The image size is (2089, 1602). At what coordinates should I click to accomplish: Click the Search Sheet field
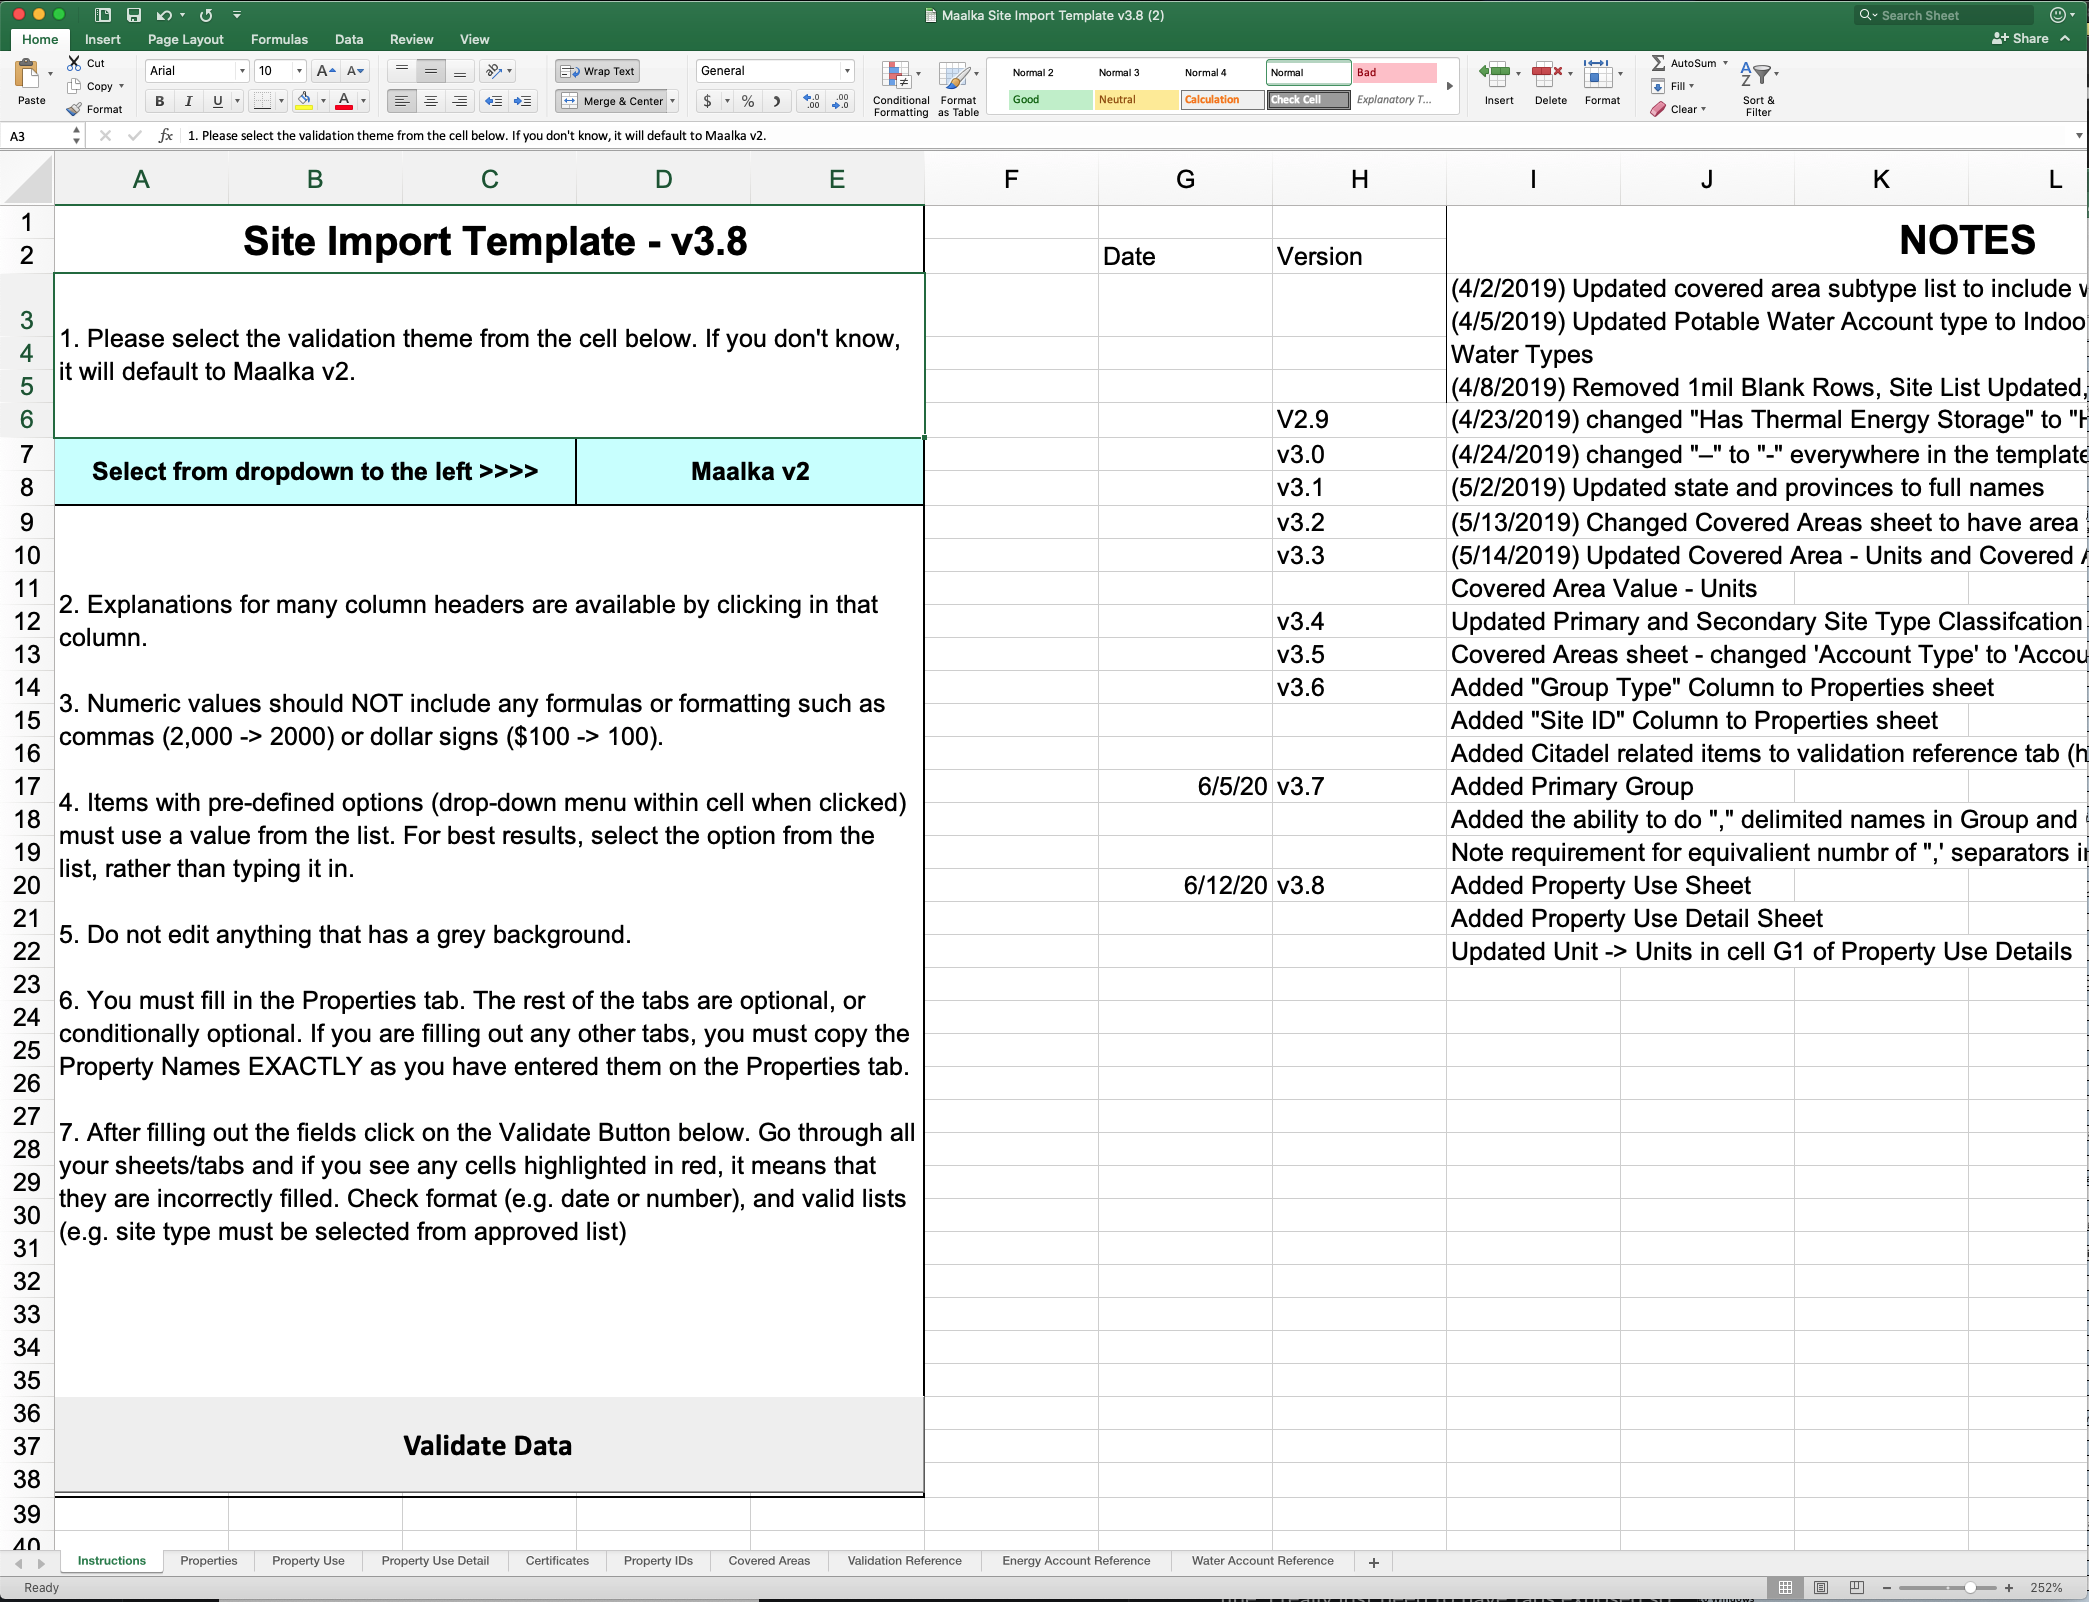(x=1944, y=15)
